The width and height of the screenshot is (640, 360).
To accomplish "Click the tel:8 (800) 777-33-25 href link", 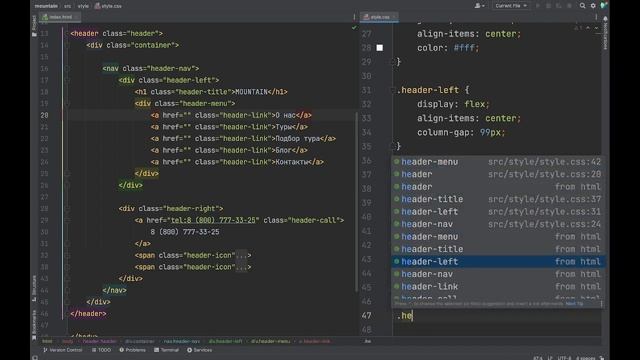I will (x=213, y=220).
